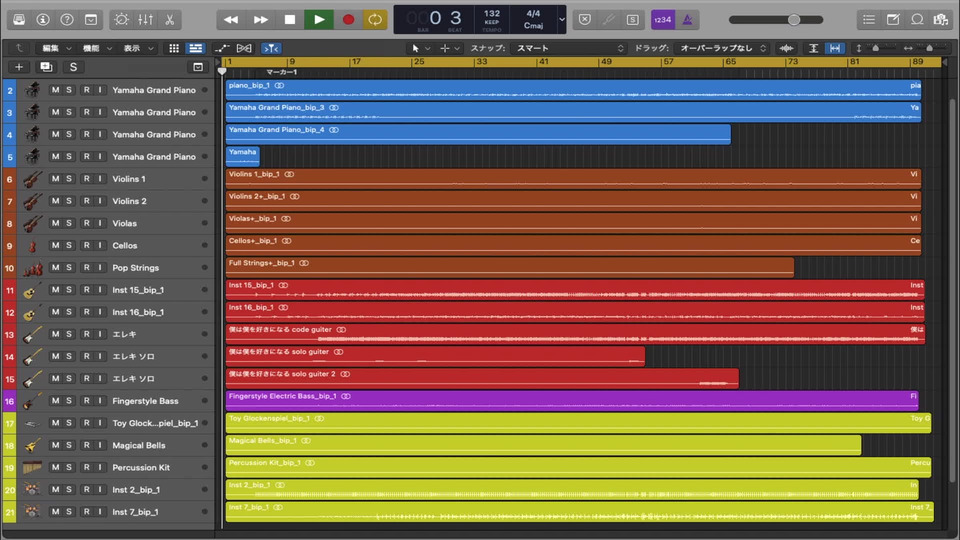Toggle Catch Playhead button
Screen dimensions: 960x540
[x=271, y=48]
